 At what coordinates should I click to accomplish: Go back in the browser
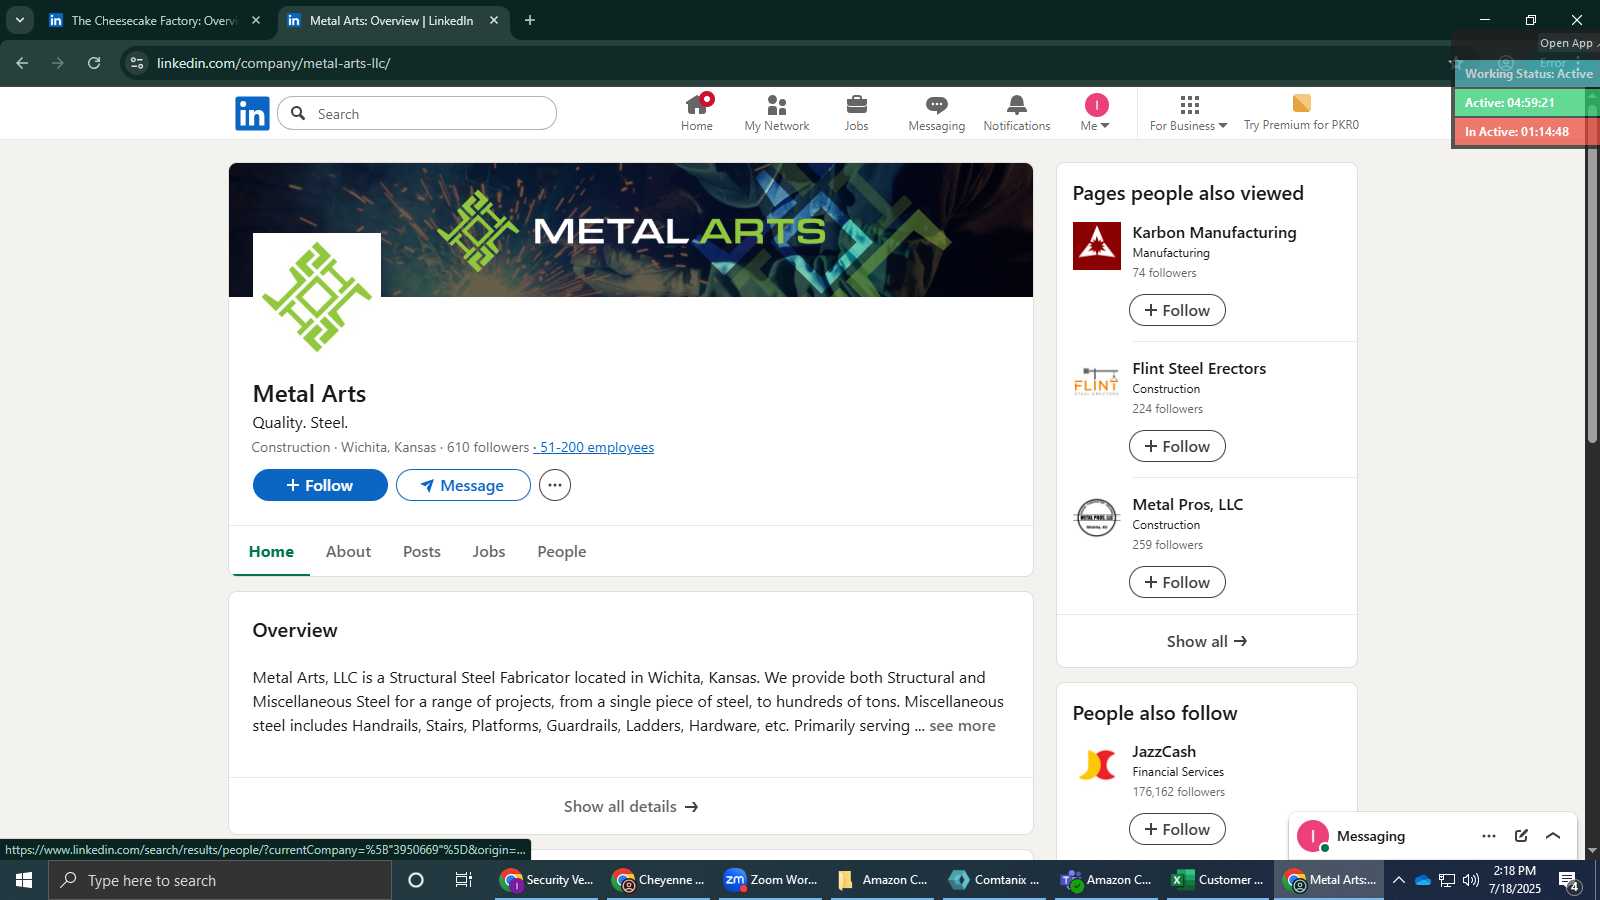22,63
